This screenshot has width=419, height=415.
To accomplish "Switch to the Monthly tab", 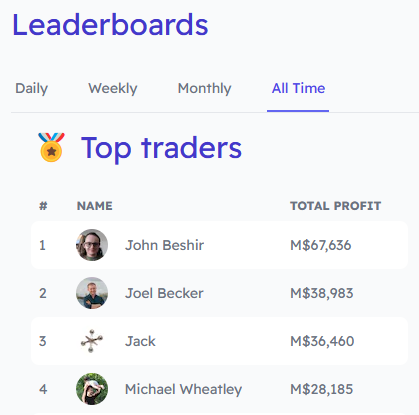I will pyautogui.click(x=204, y=88).
